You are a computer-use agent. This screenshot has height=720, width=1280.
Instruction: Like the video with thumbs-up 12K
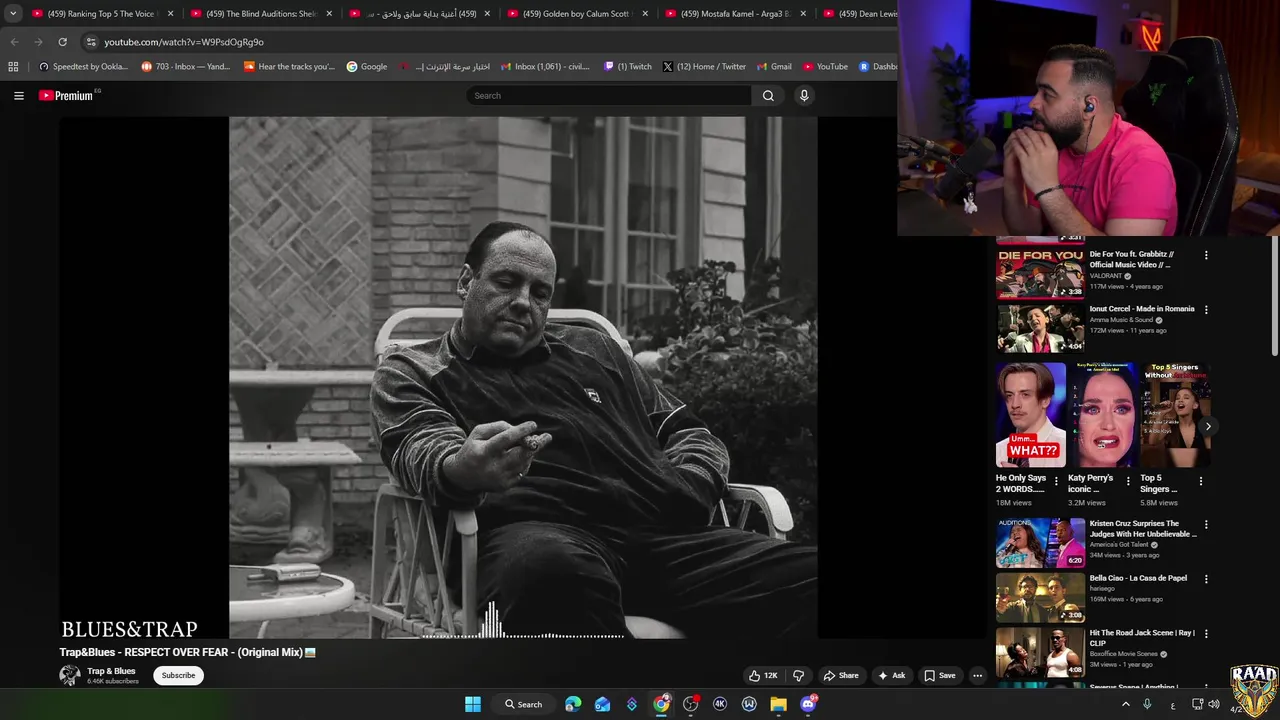pos(763,676)
